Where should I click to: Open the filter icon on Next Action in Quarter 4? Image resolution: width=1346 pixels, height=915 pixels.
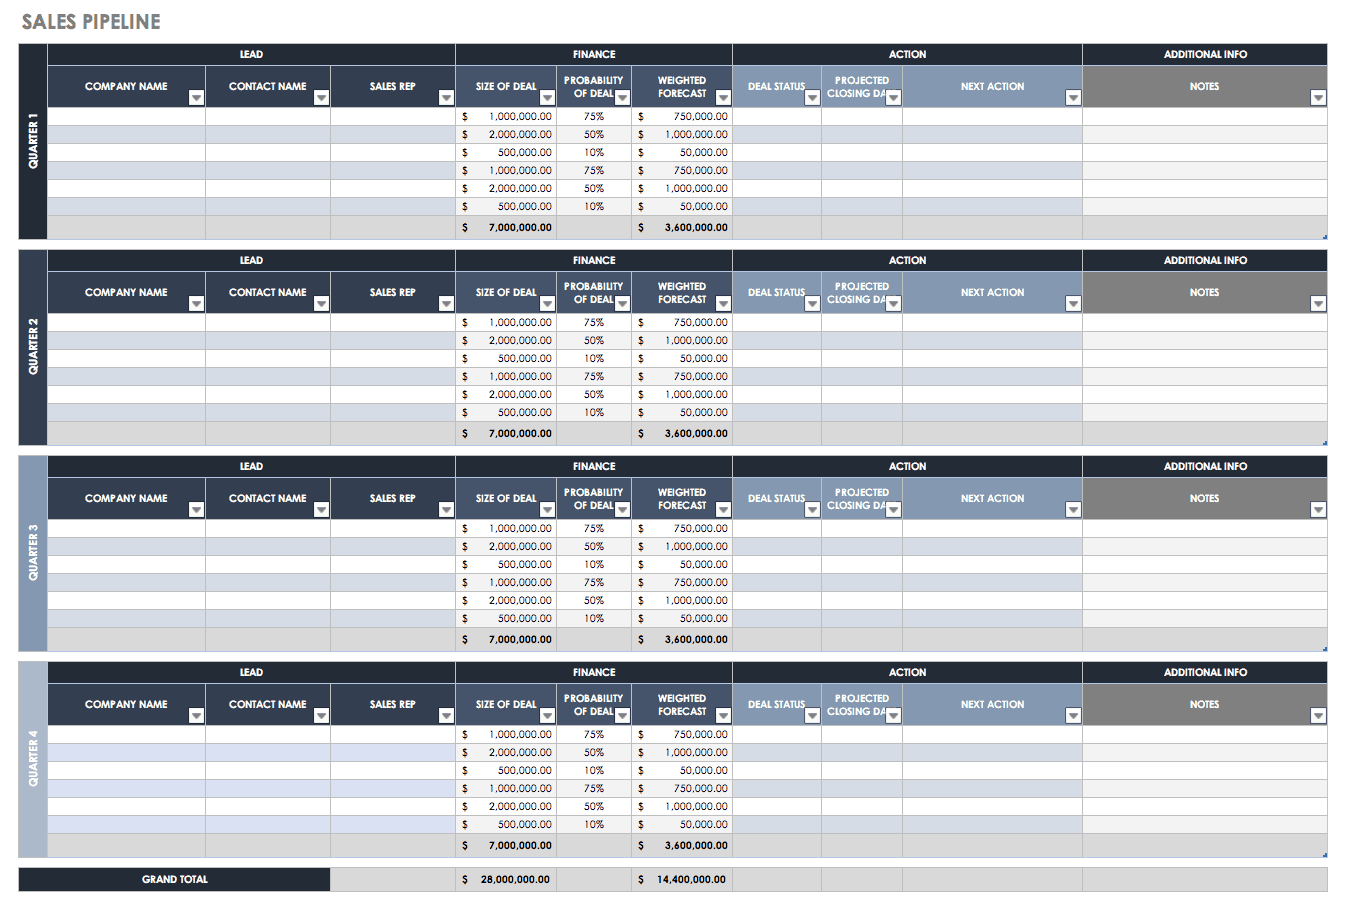point(1073,716)
